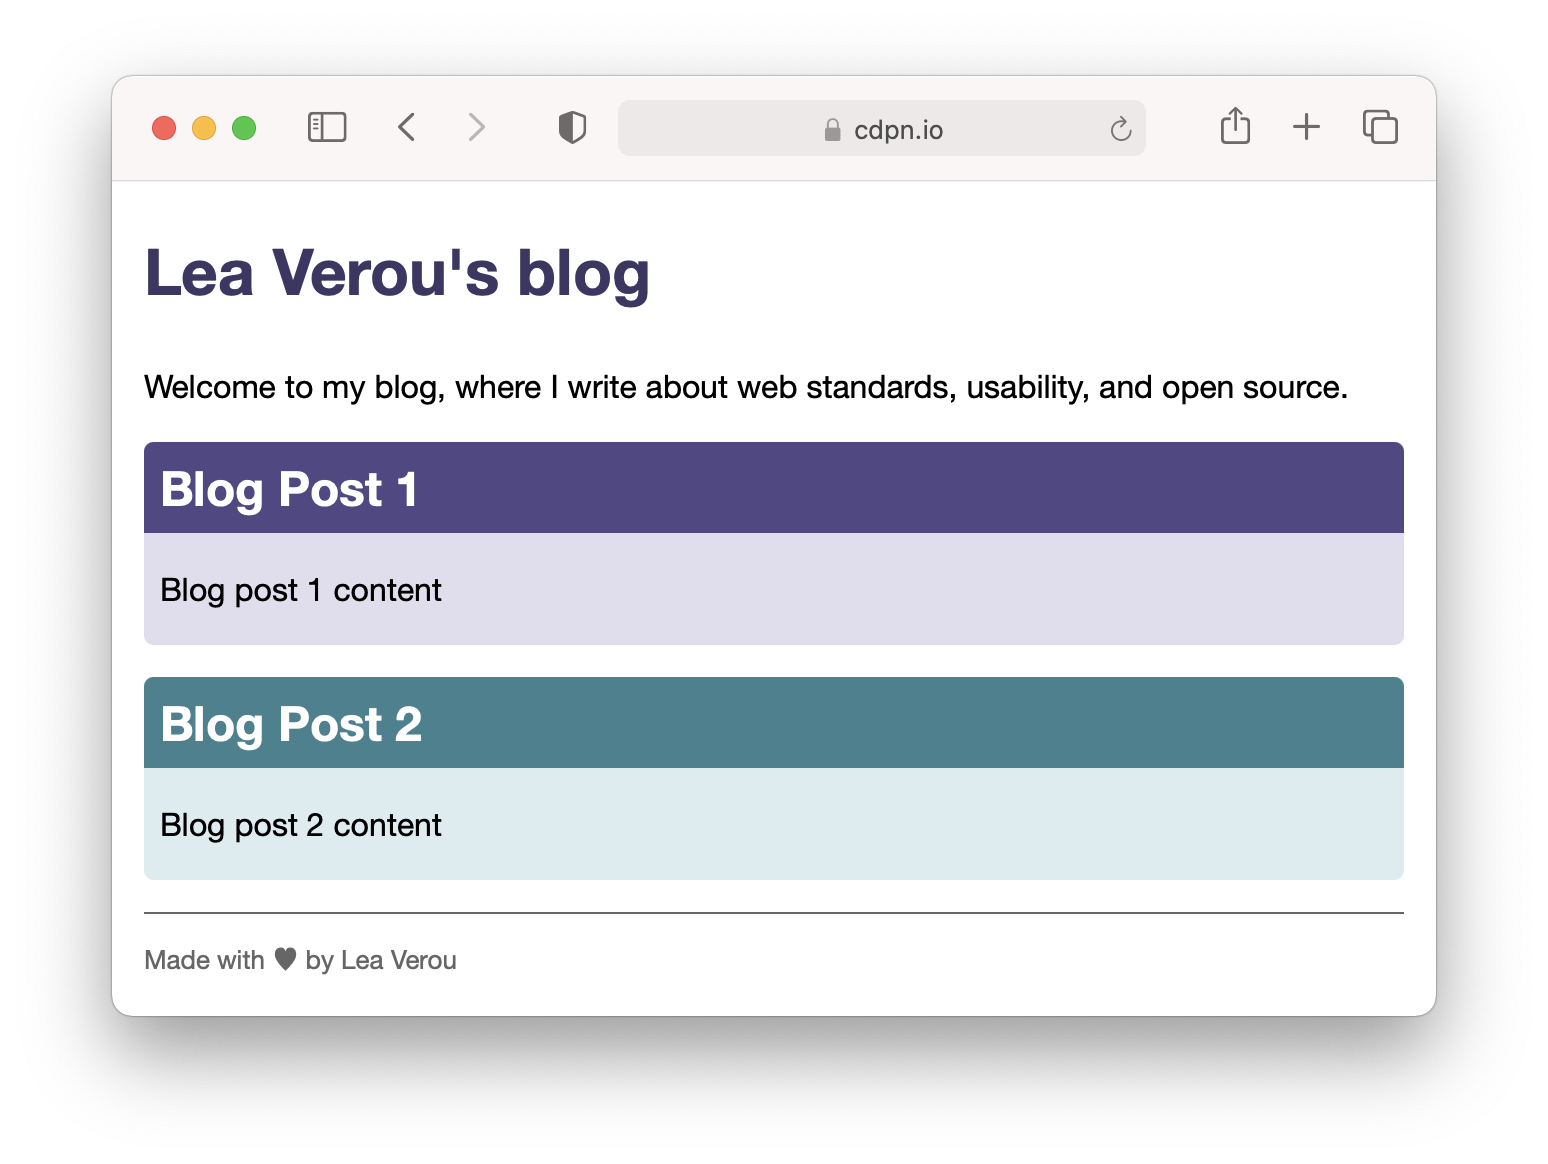Click the heart icon in footer
The height and width of the screenshot is (1164, 1548).
[x=285, y=959]
